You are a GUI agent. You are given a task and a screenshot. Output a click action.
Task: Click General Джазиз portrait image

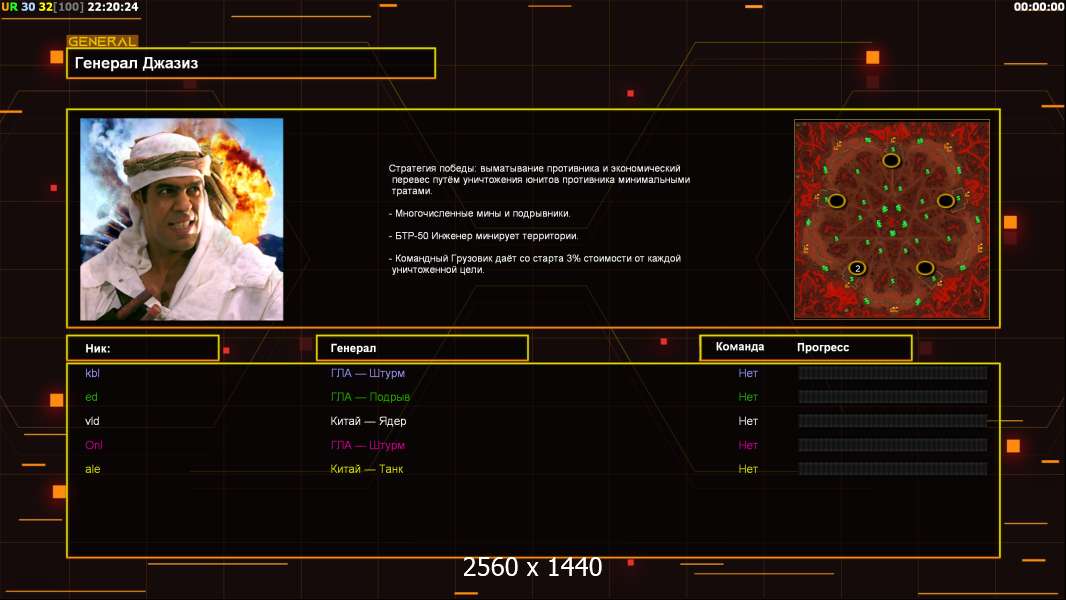[x=181, y=219]
